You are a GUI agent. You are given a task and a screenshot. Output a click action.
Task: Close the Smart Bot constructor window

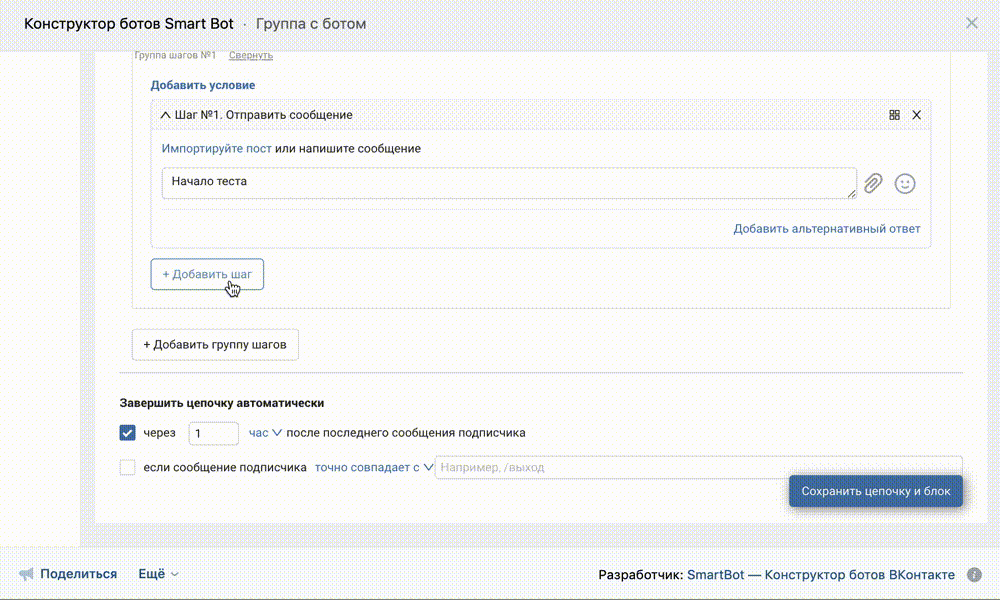click(971, 23)
